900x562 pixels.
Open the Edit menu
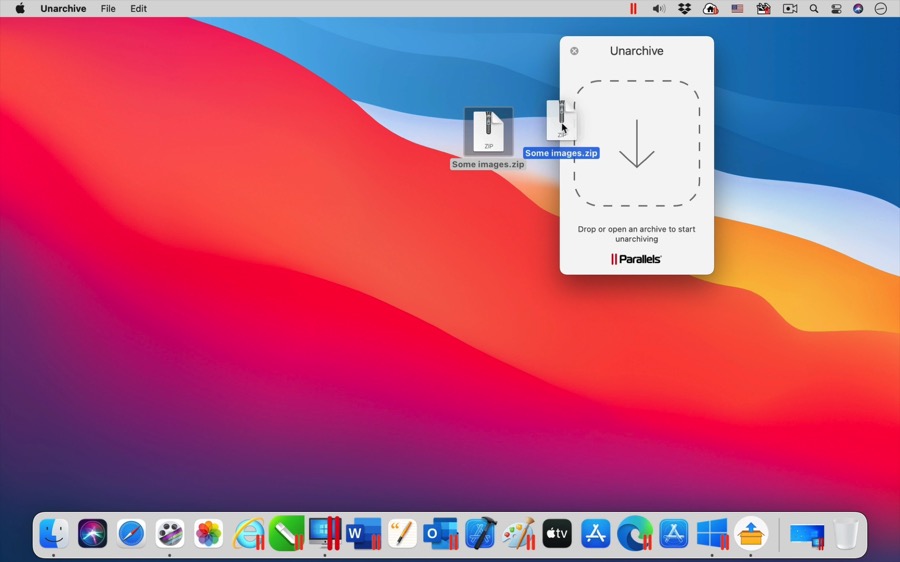(x=139, y=9)
